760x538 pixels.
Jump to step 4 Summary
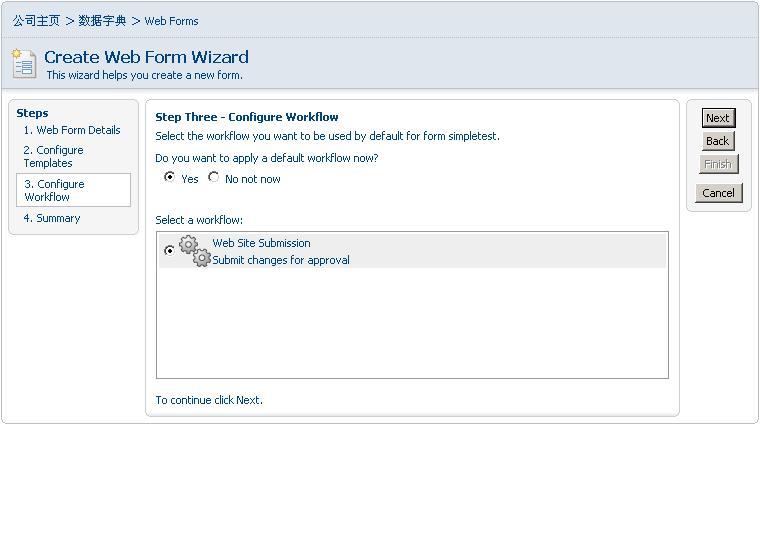tap(52, 218)
